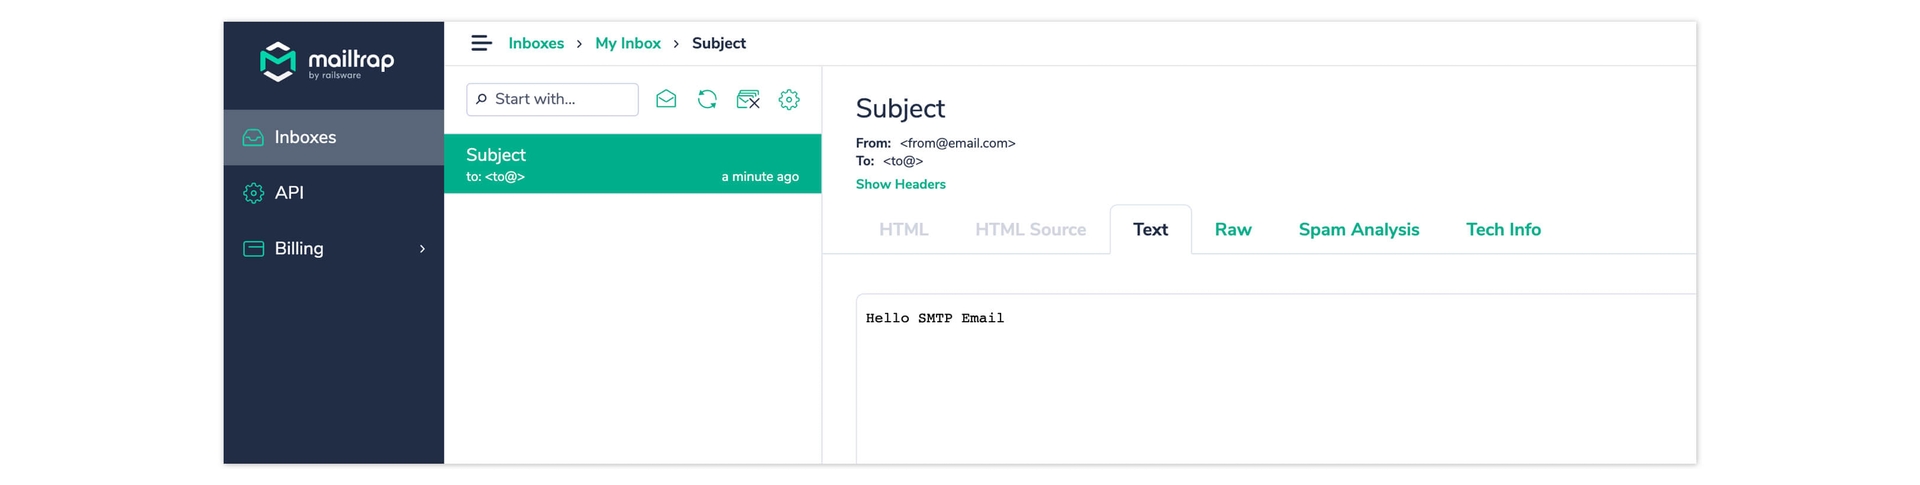Screen dimensions: 1920x485
Task: View the Tech Info tab
Action: pyautogui.click(x=1503, y=230)
